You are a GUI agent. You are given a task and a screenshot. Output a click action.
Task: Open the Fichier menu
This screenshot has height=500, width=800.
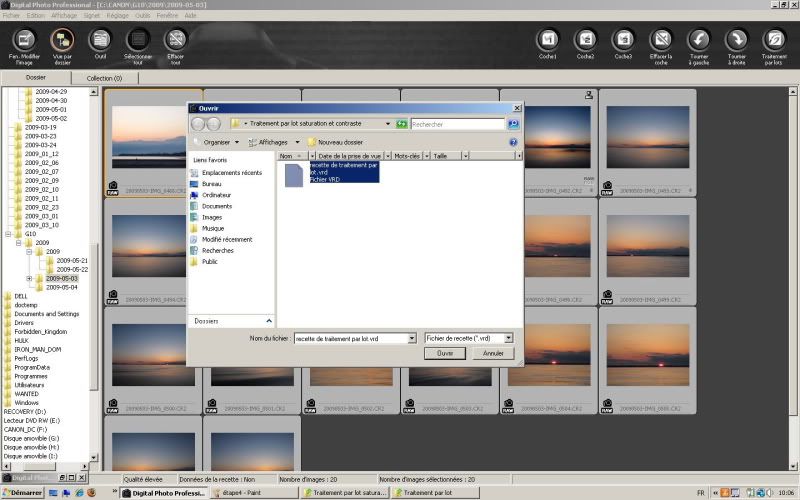pyautogui.click(x=11, y=15)
